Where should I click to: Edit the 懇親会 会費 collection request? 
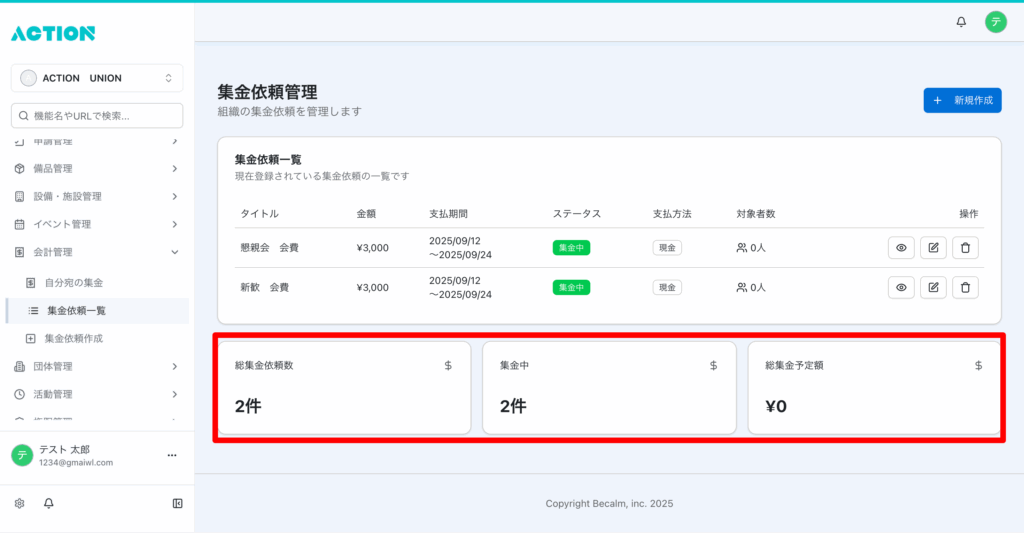coord(933,247)
